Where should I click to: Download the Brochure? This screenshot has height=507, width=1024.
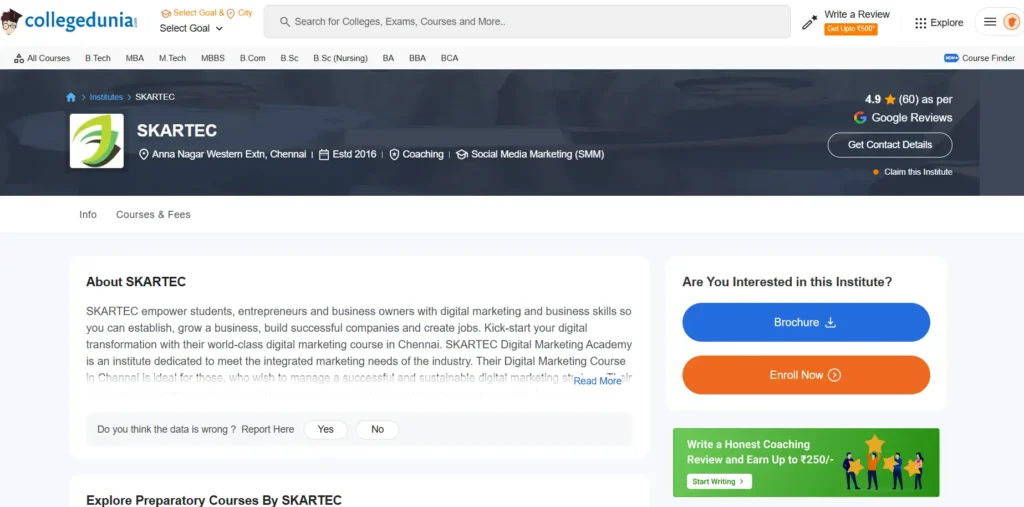pos(806,322)
